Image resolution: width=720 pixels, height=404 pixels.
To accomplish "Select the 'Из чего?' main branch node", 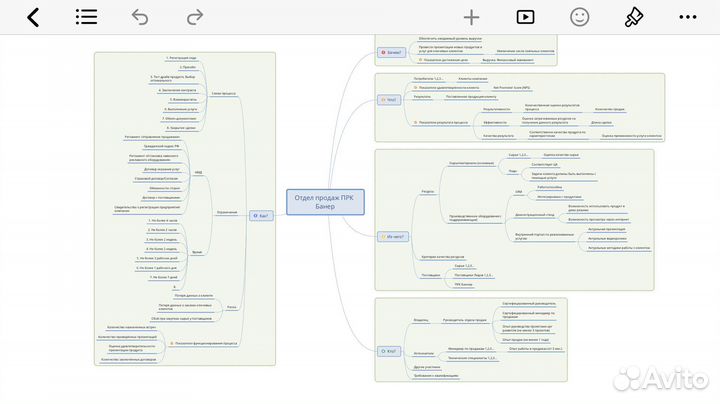I will click(x=393, y=237).
